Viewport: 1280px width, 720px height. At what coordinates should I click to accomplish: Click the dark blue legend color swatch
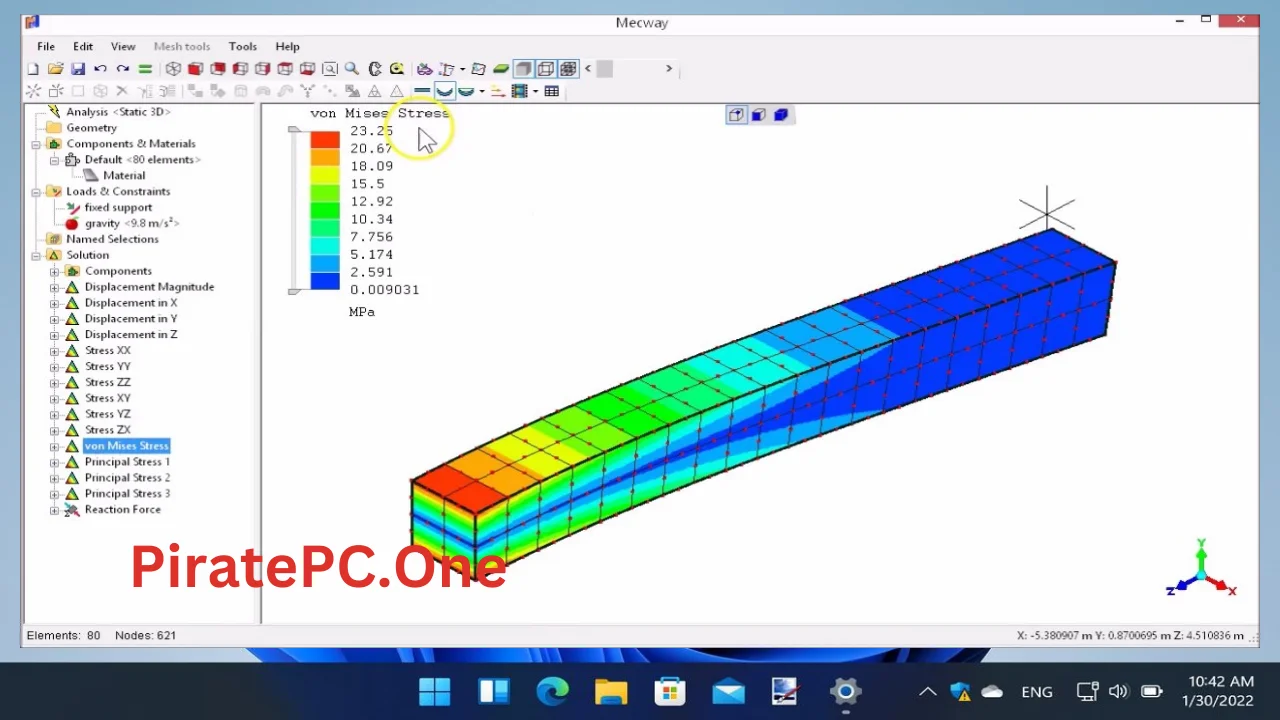325,281
